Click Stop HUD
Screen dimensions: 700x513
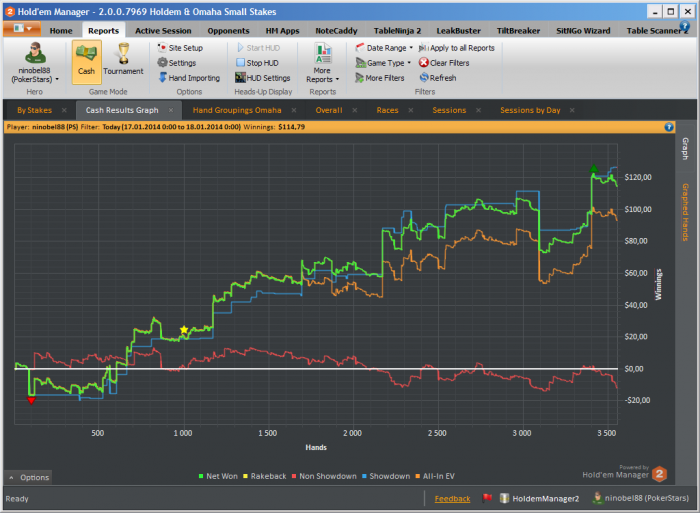click(257, 63)
